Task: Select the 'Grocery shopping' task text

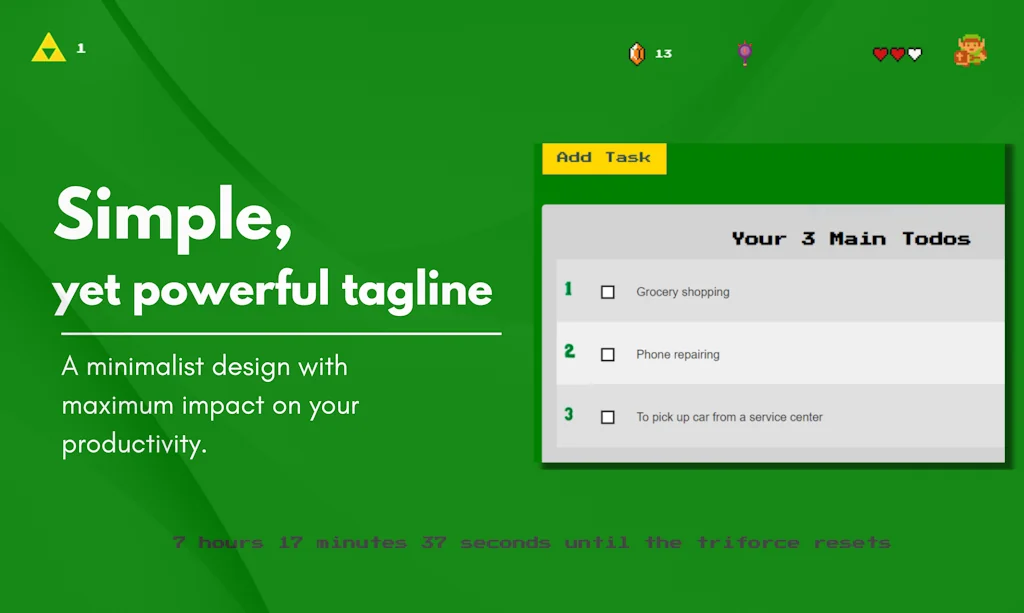Action: 682,292
